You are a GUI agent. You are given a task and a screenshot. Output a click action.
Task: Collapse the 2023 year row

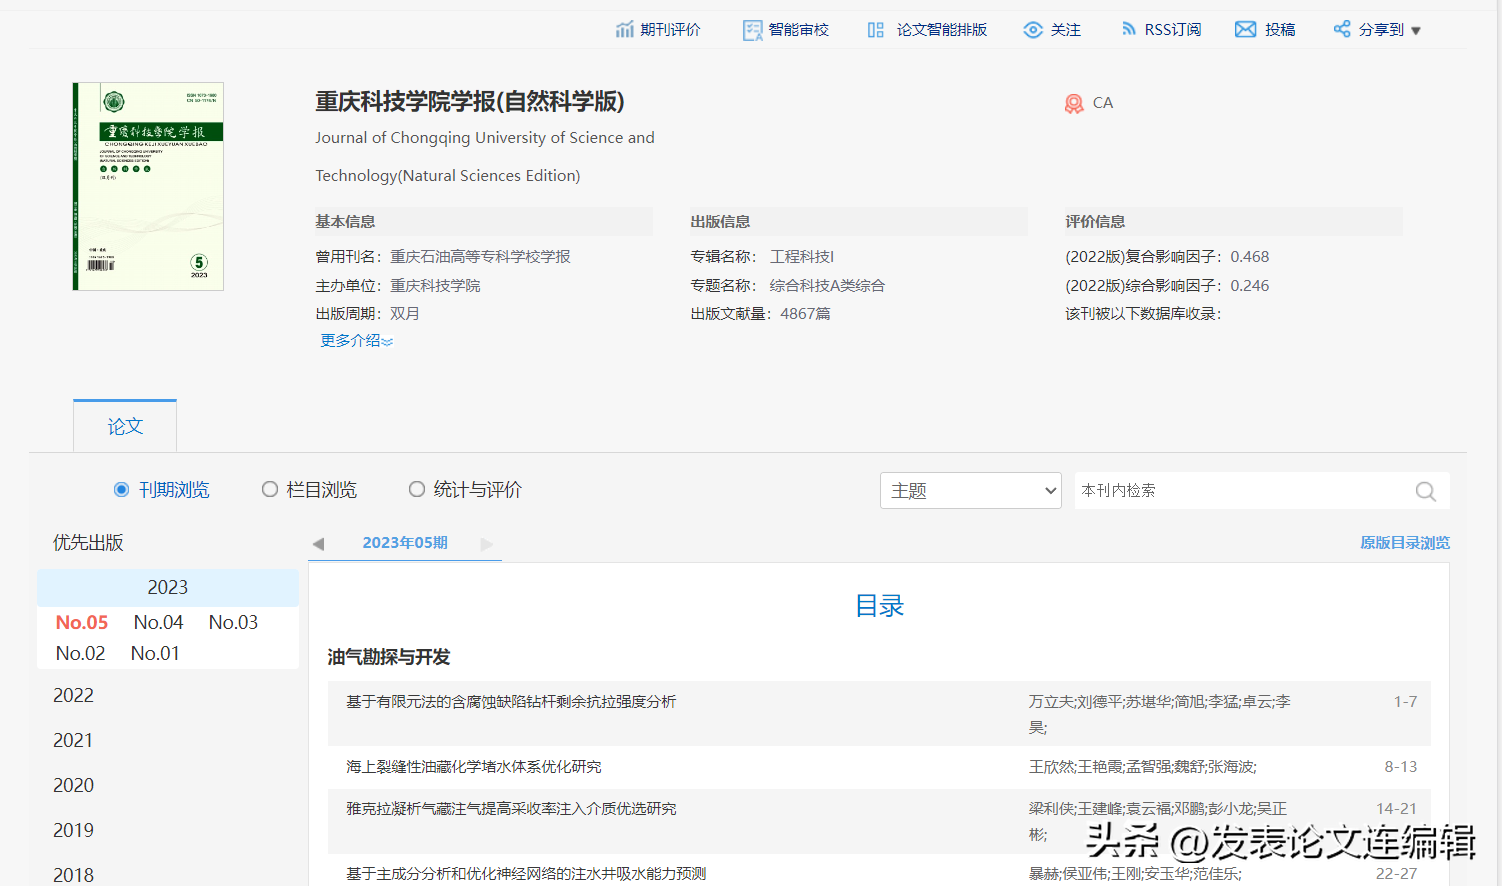[168, 588]
